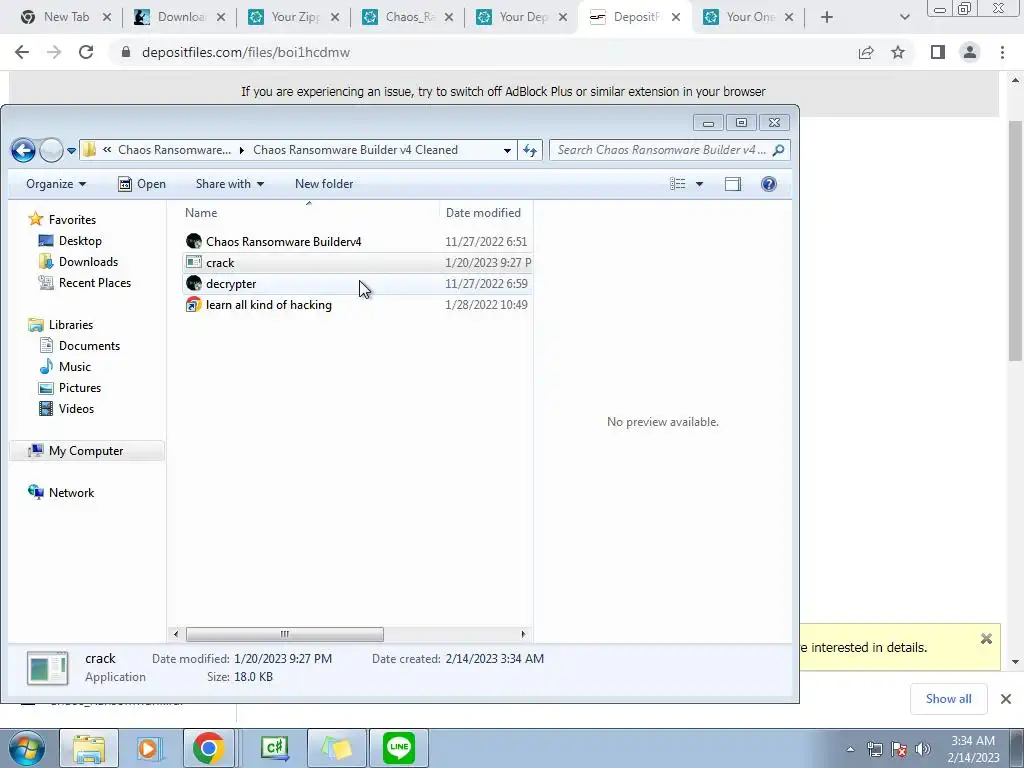Toggle the preview pane button
The image size is (1024, 768).
(733, 184)
